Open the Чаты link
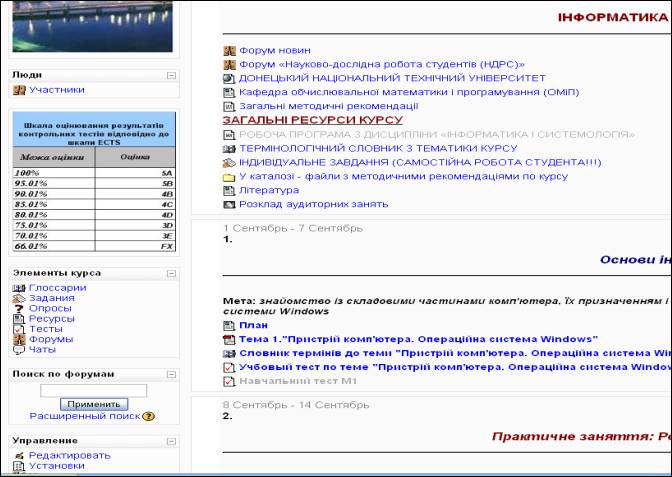The image size is (672, 477). (x=42, y=350)
